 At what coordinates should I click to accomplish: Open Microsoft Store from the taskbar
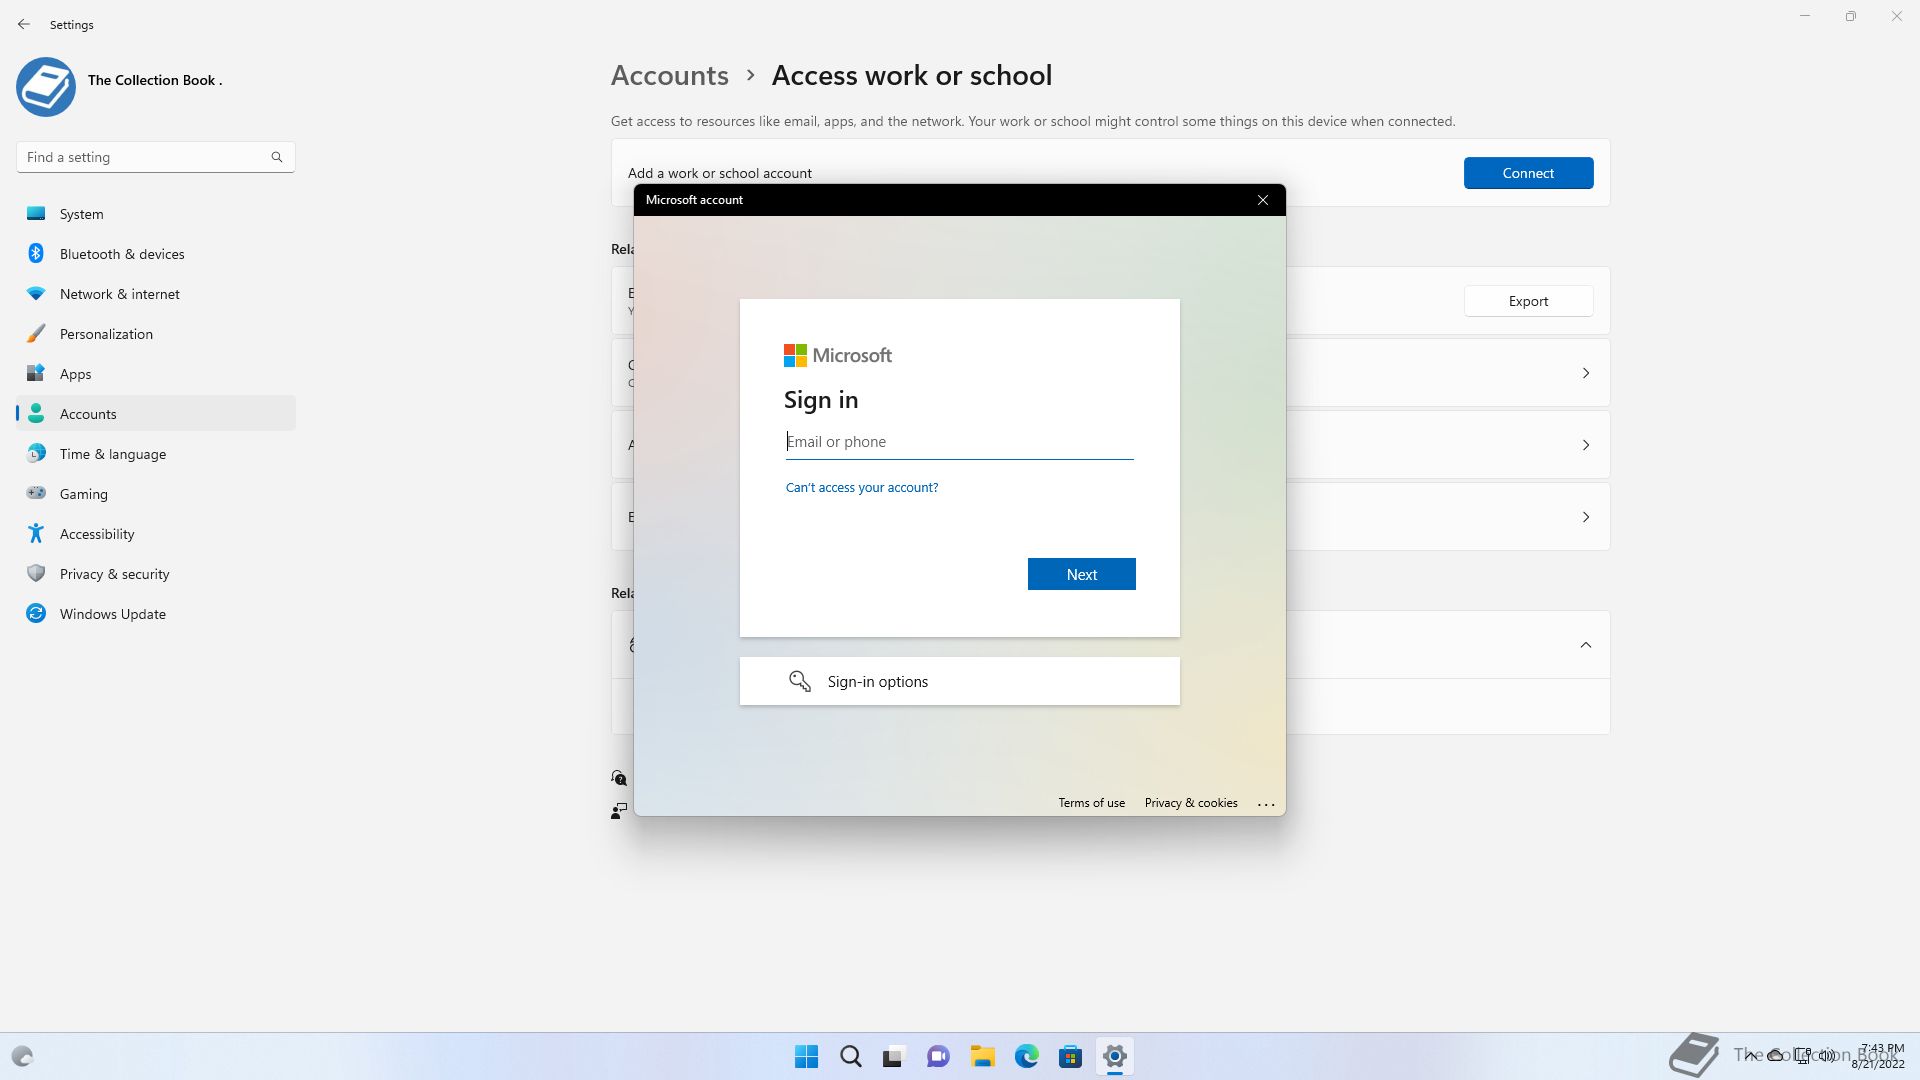1070,1056
